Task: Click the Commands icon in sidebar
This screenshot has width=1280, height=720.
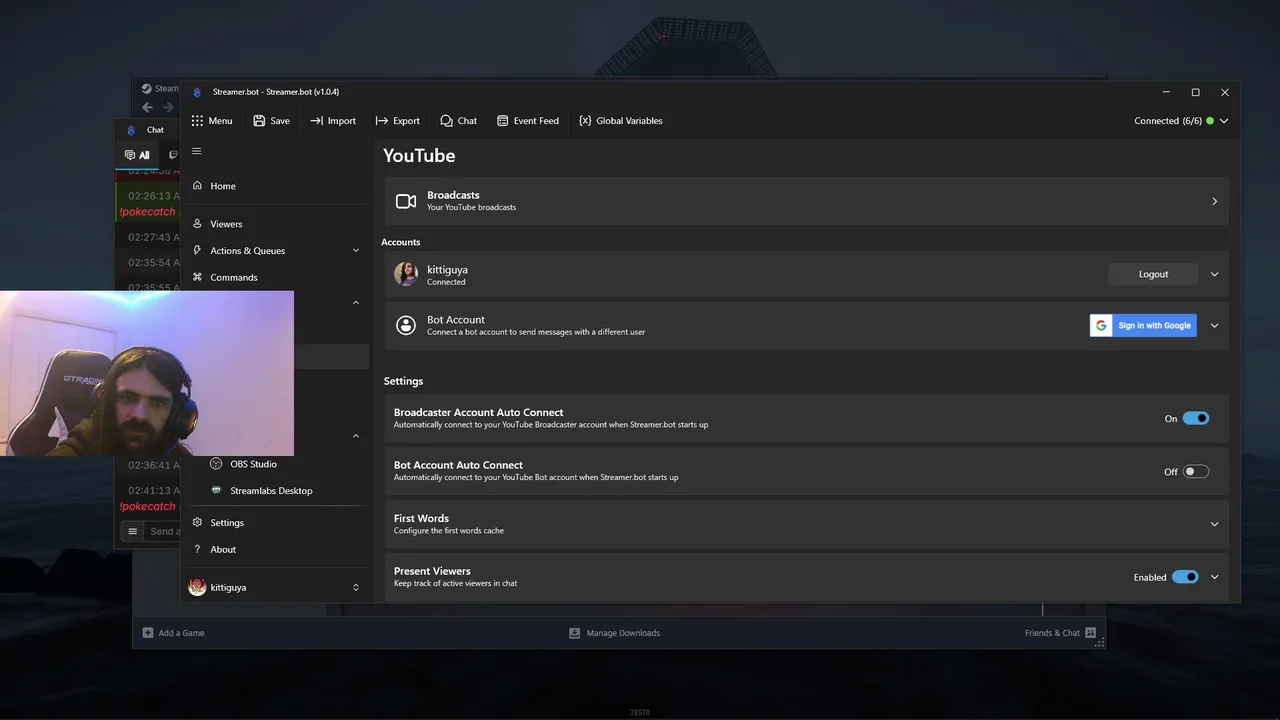Action: coord(197,277)
